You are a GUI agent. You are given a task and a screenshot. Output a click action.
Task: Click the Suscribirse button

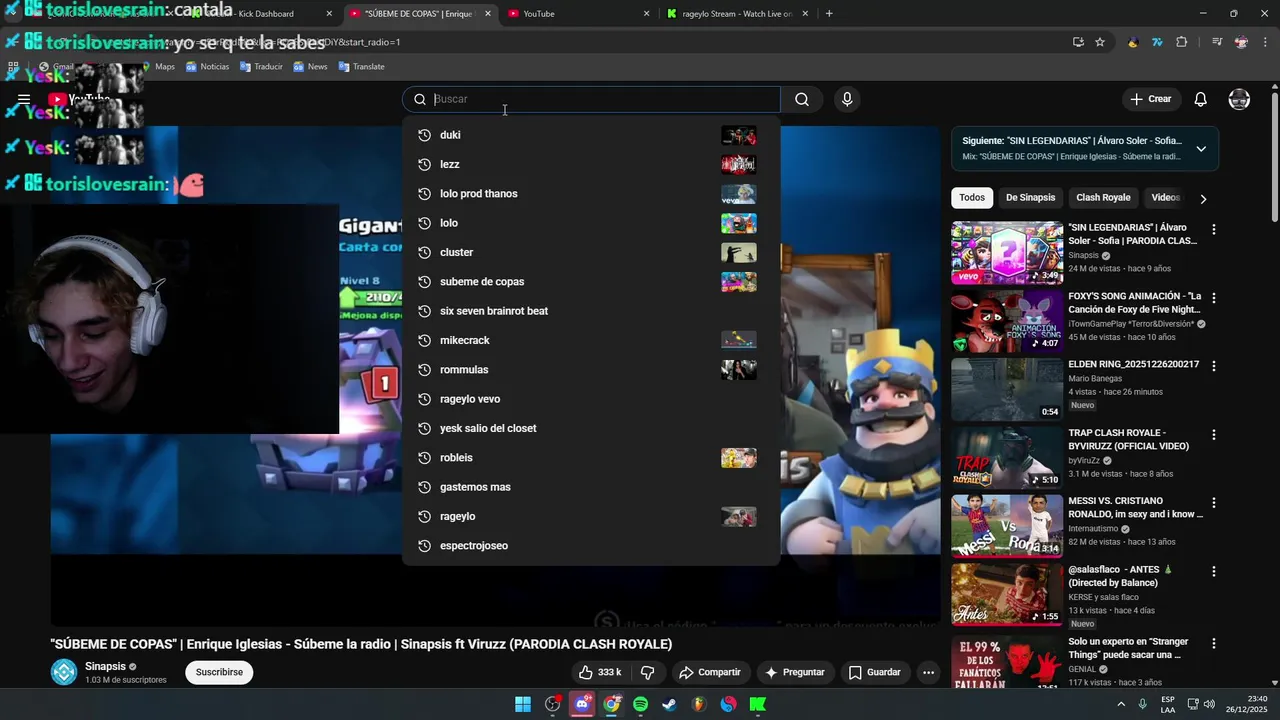point(219,672)
